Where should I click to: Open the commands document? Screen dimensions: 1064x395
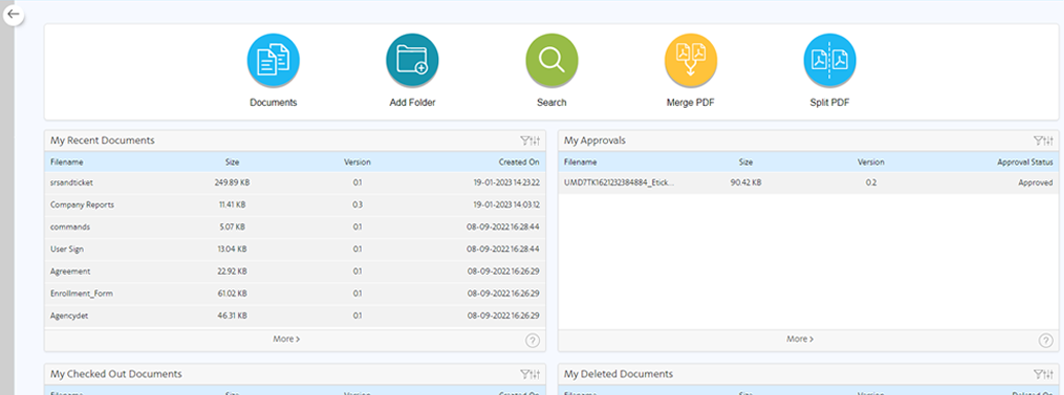70,227
